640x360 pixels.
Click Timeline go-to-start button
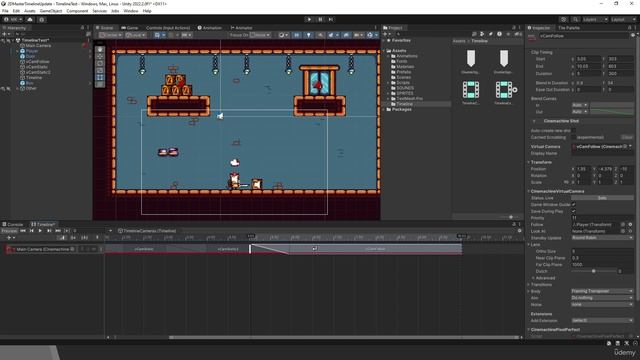coord(23,231)
